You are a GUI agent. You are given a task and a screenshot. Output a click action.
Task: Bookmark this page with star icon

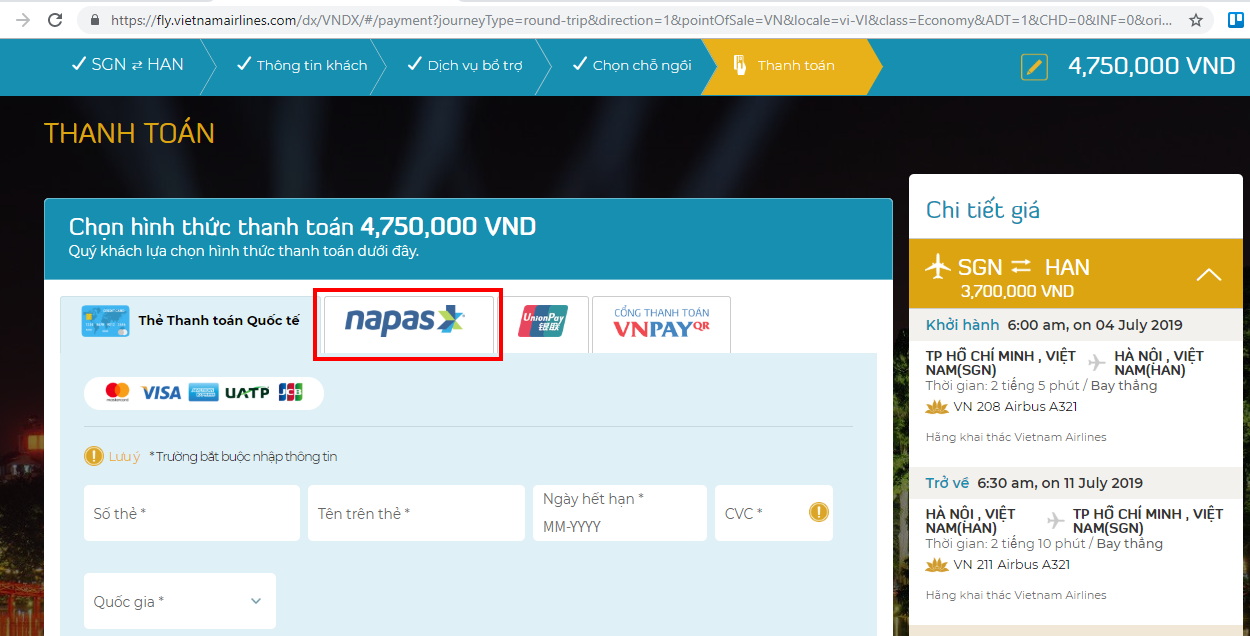coord(1196,20)
